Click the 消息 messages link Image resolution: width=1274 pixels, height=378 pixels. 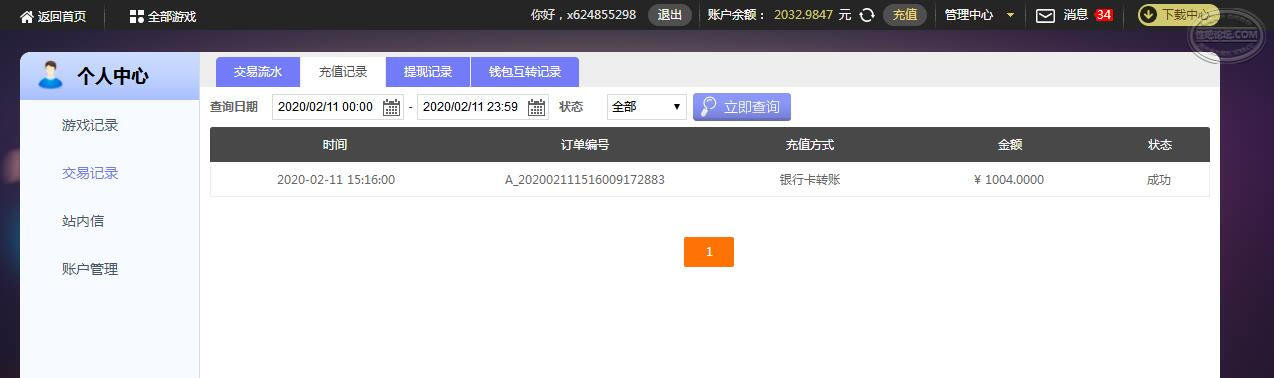click(1076, 15)
